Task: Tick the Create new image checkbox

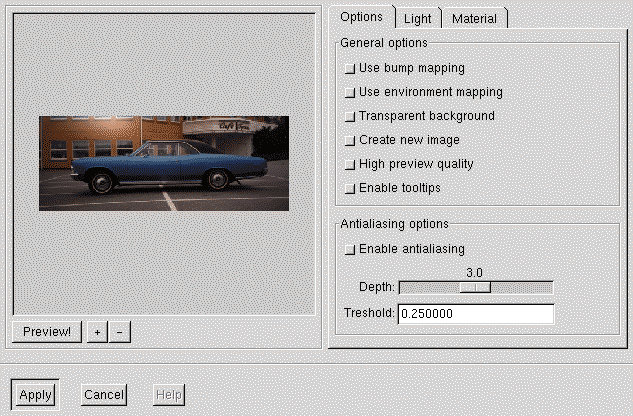Action: click(x=349, y=141)
